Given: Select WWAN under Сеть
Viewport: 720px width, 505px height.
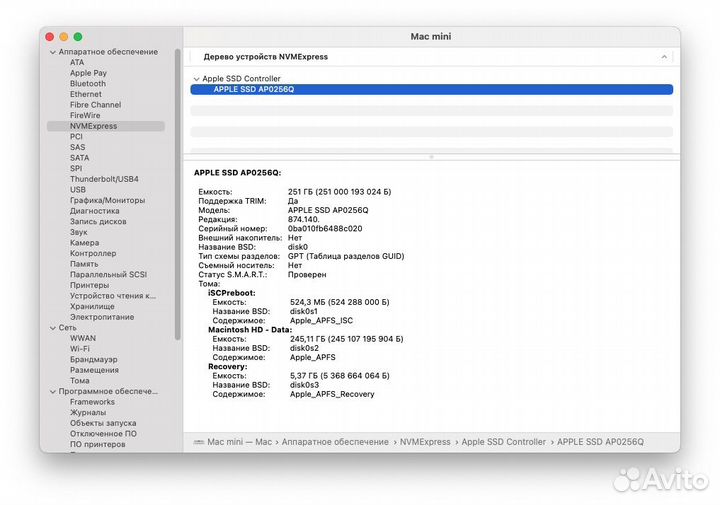Looking at the screenshot, I should click(83, 338).
